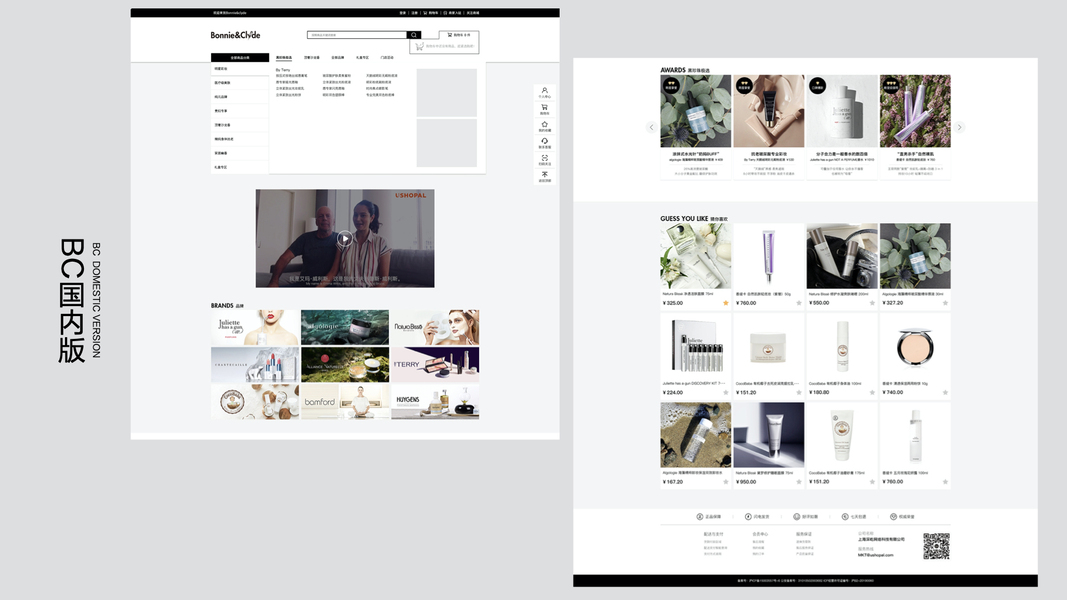Focus the header search input field

(x=357, y=35)
